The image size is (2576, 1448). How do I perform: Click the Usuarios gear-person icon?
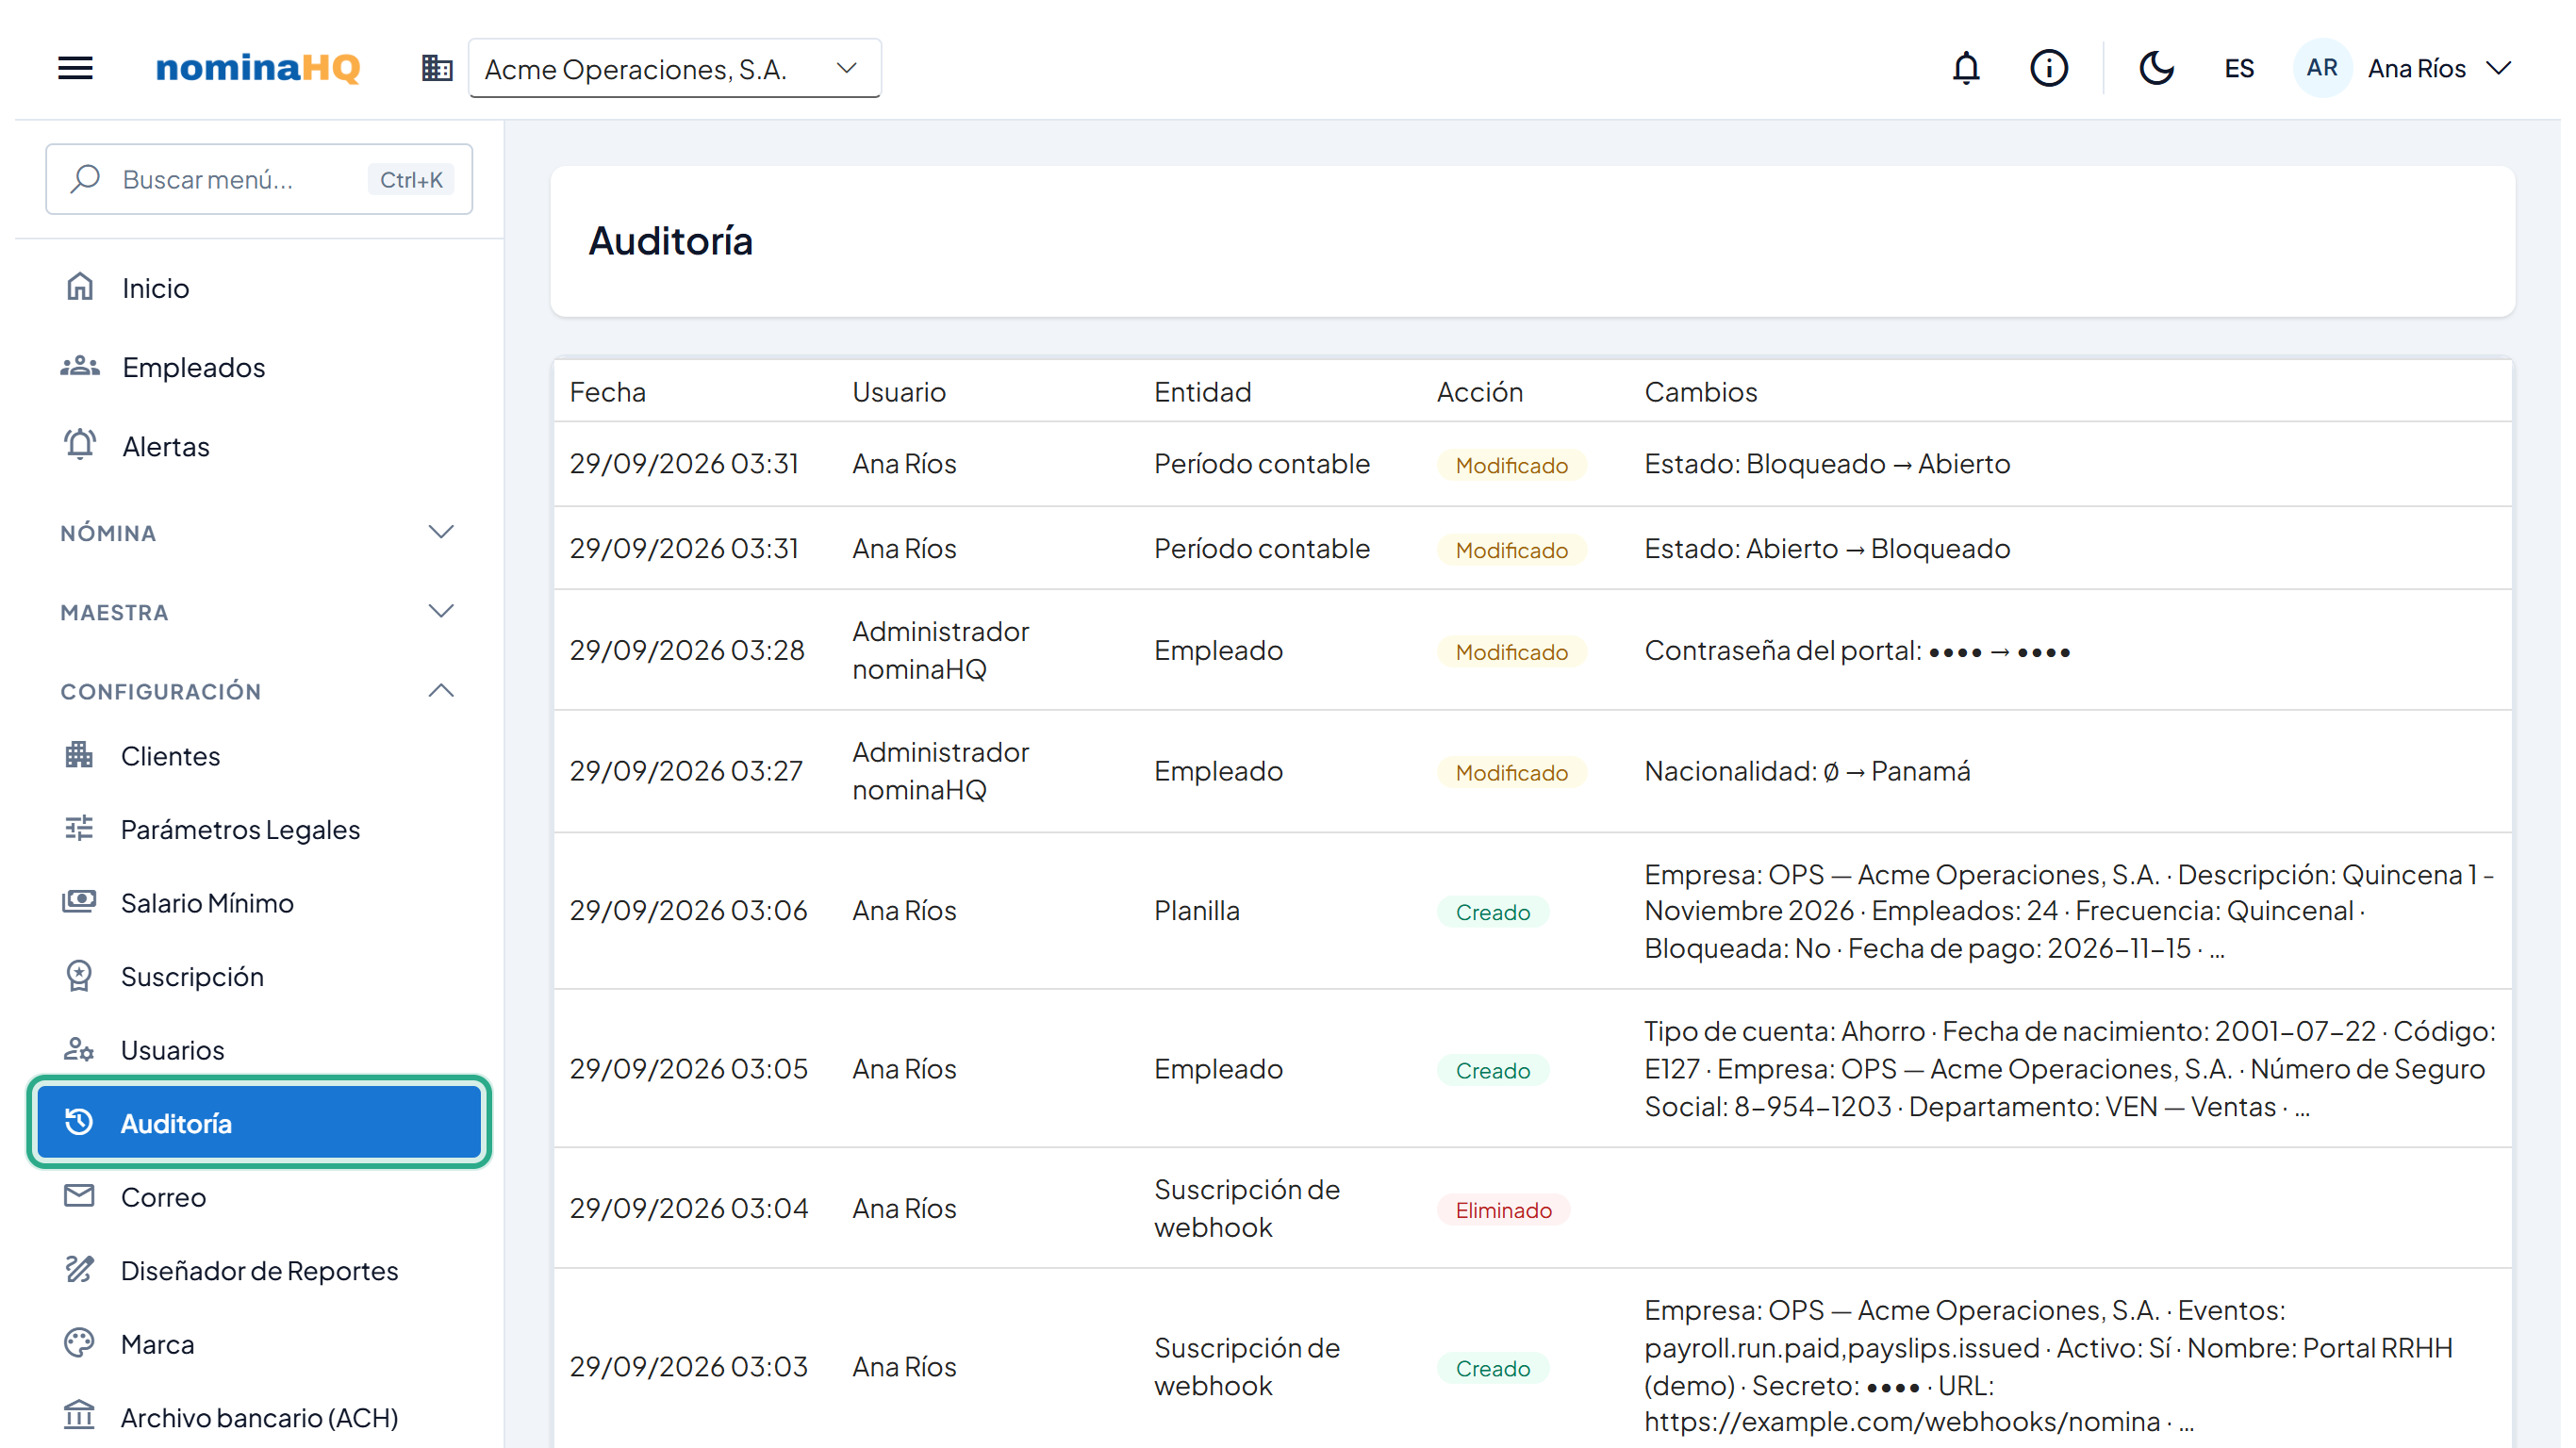[x=79, y=1049]
